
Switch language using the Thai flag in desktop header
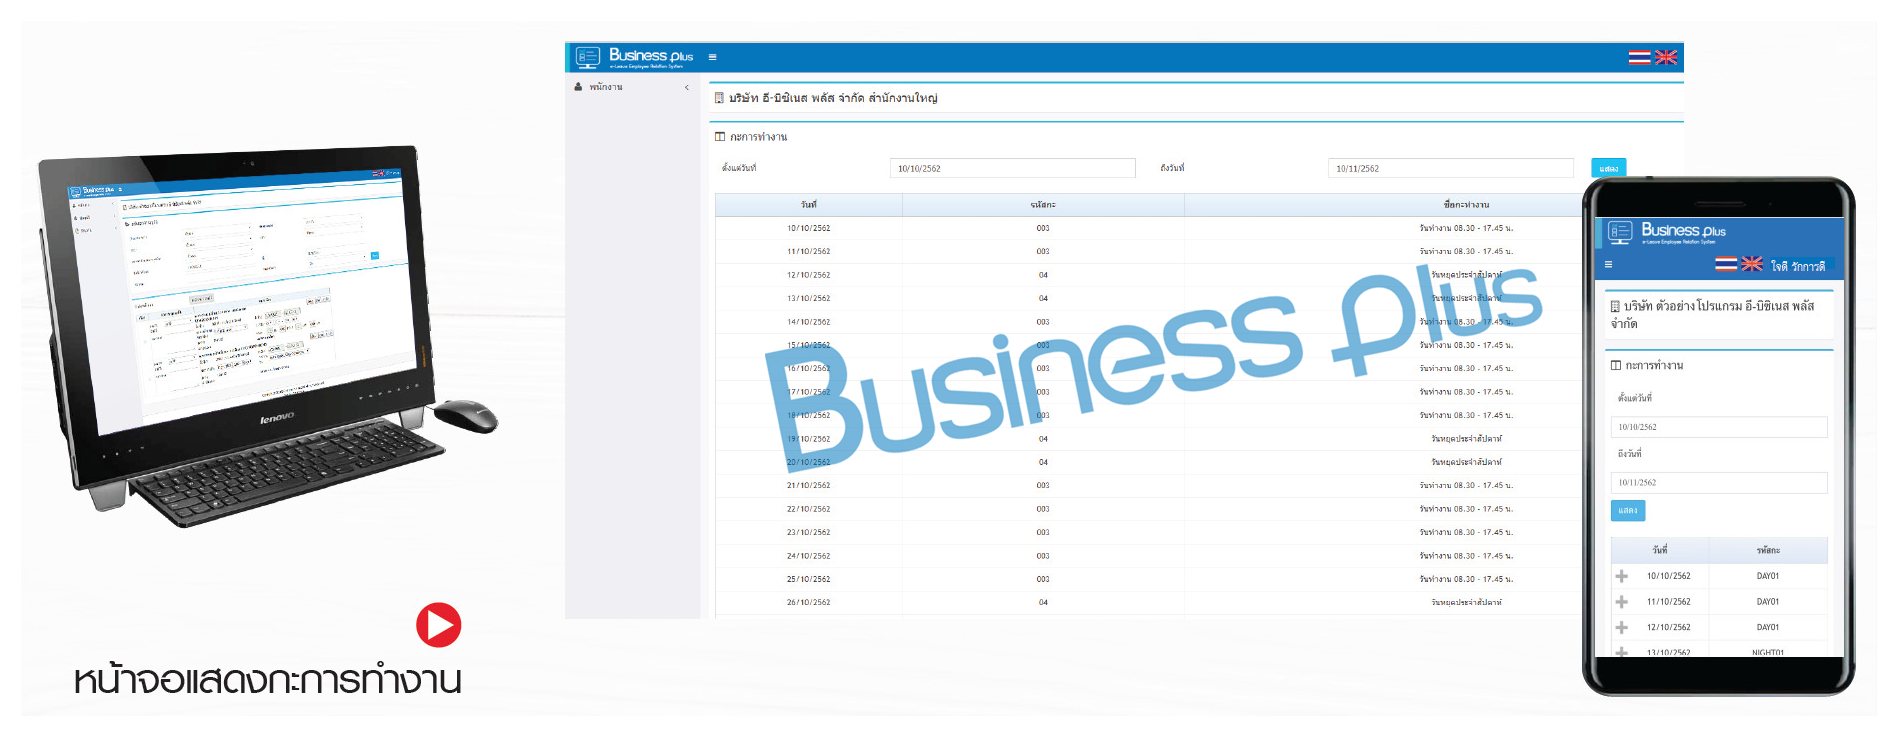click(x=1639, y=57)
